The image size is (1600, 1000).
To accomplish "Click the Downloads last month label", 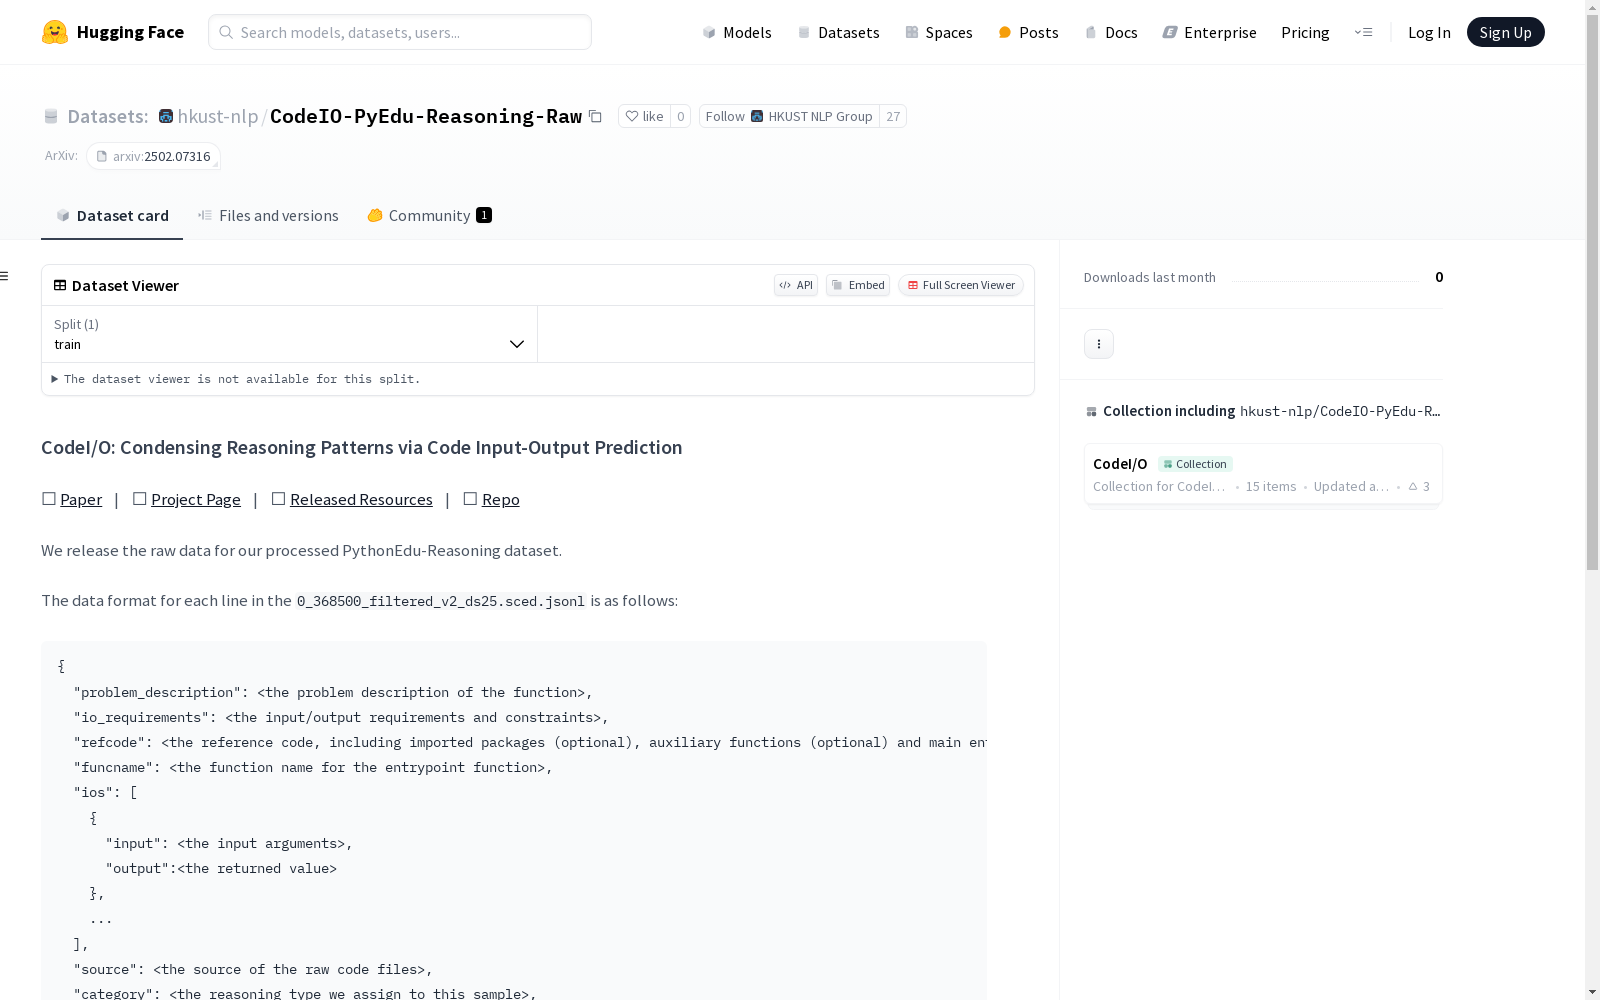I will (x=1150, y=277).
